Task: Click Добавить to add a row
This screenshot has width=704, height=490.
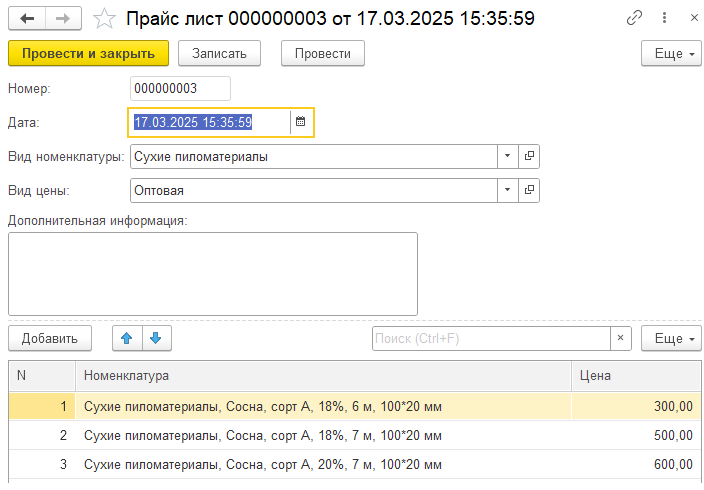Action: [50, 338]
